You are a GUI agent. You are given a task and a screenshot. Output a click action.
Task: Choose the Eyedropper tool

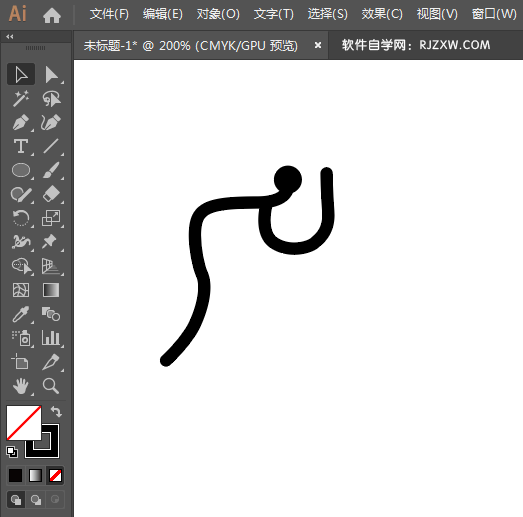(x=21, y=314)
